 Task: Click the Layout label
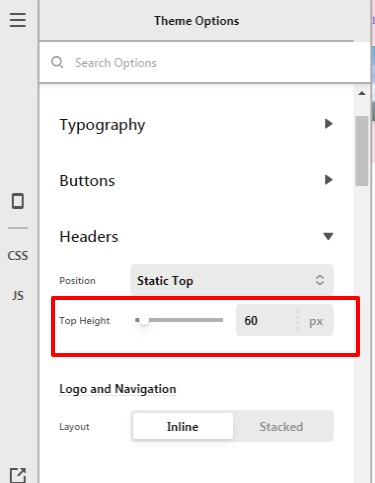point(74,427)
